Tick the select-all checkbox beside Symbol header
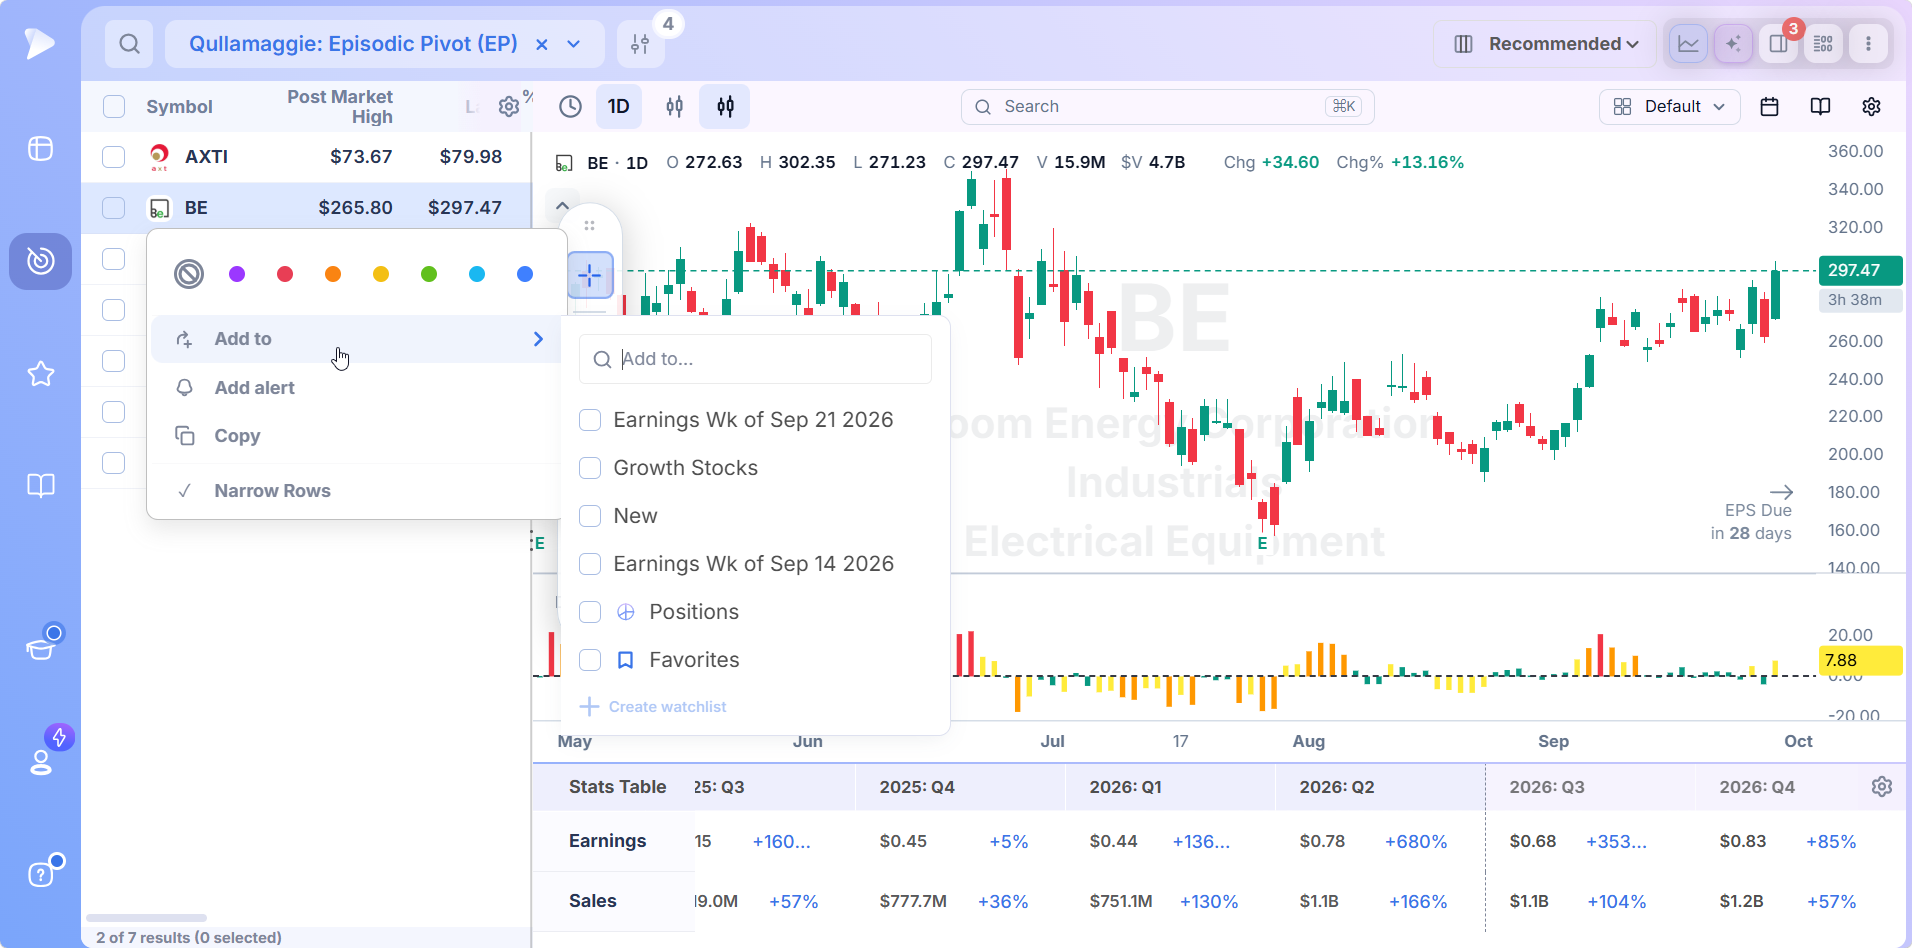1912x948 pixels. click(114, 107)
